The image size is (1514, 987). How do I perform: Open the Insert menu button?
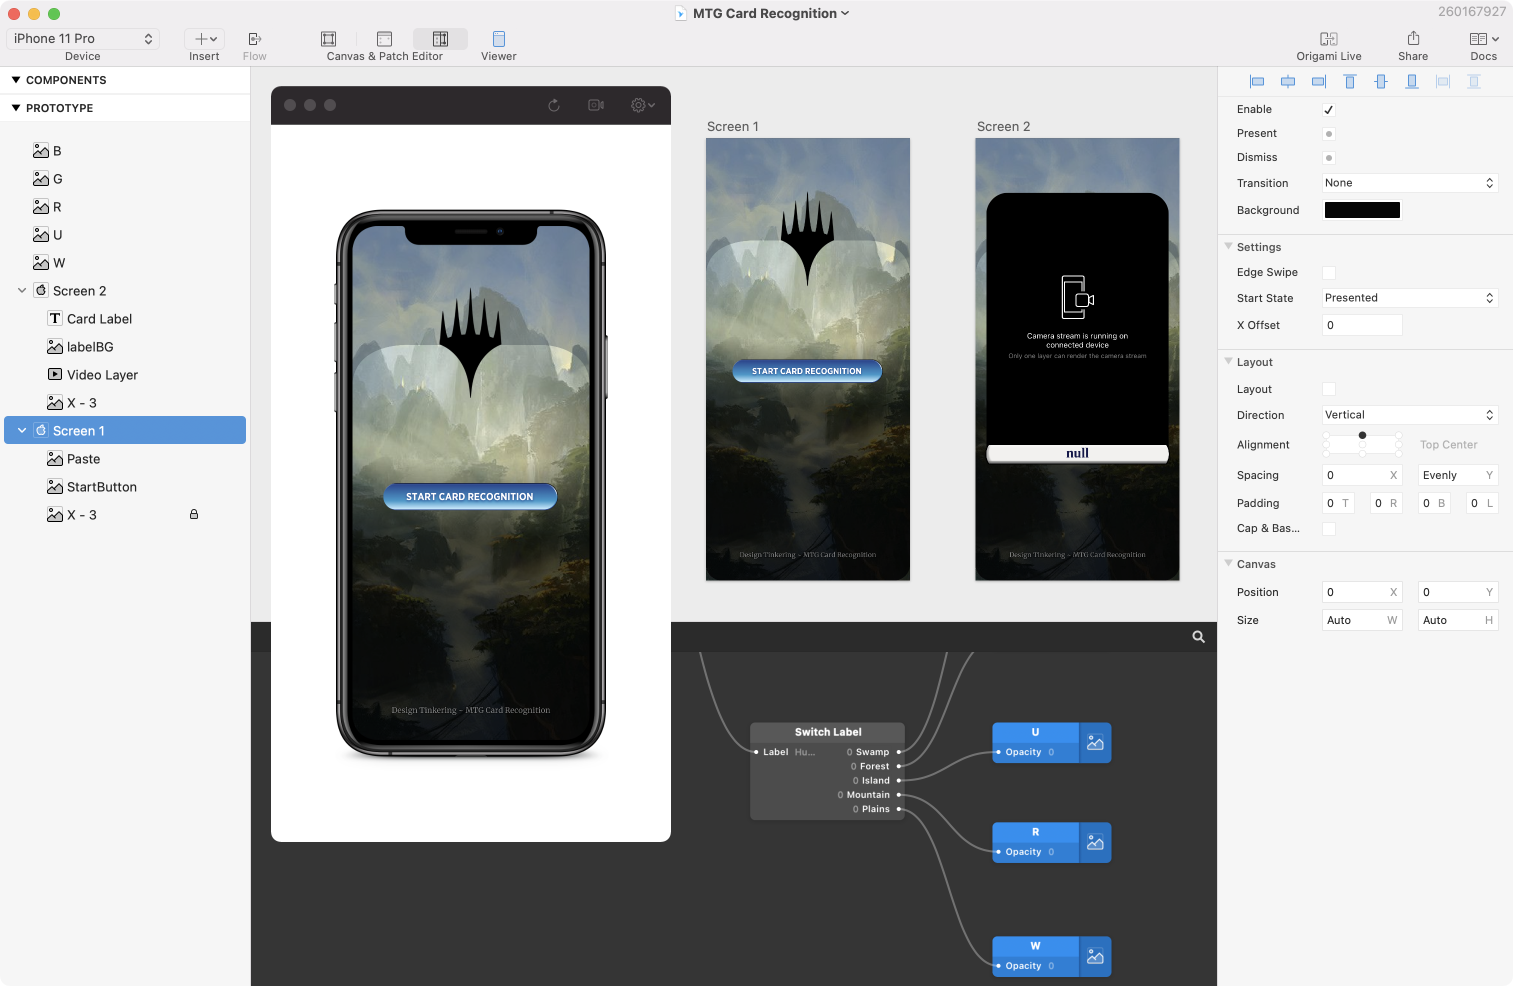[x=205, y=39]
